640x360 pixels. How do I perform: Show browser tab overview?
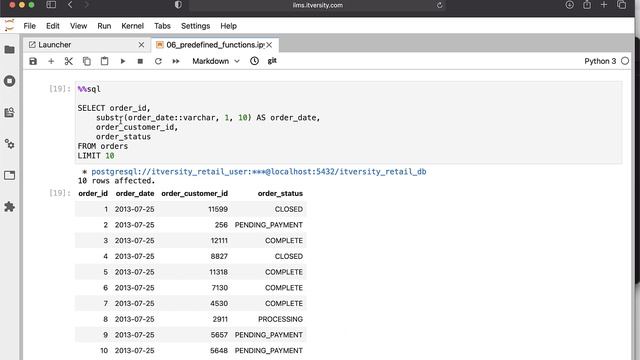pyautogui.click(x=622, y=5)
